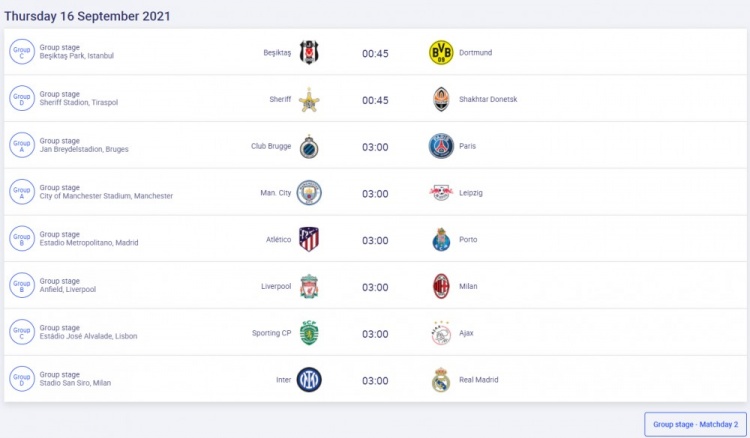Click the Group A badge for Man. City match
The height and width of the screenshot is (438, 750).
click(21, 193)
